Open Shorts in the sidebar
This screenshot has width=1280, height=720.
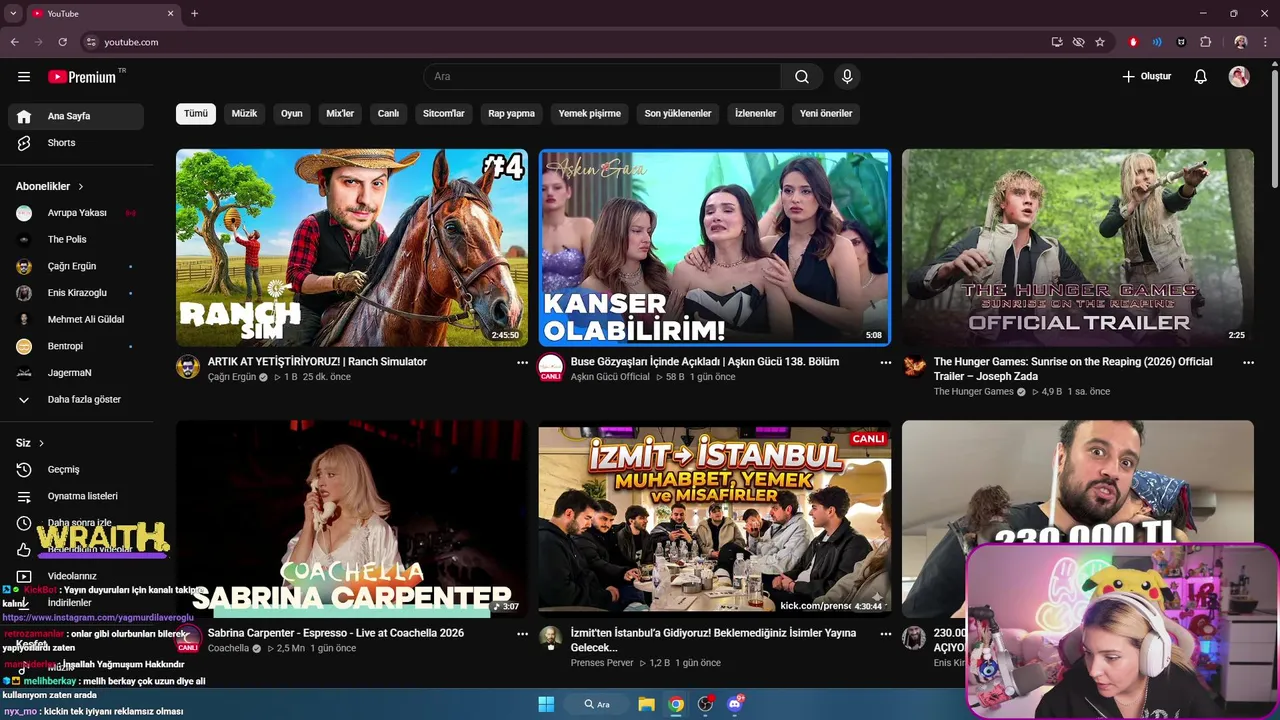tap(76, 143)
